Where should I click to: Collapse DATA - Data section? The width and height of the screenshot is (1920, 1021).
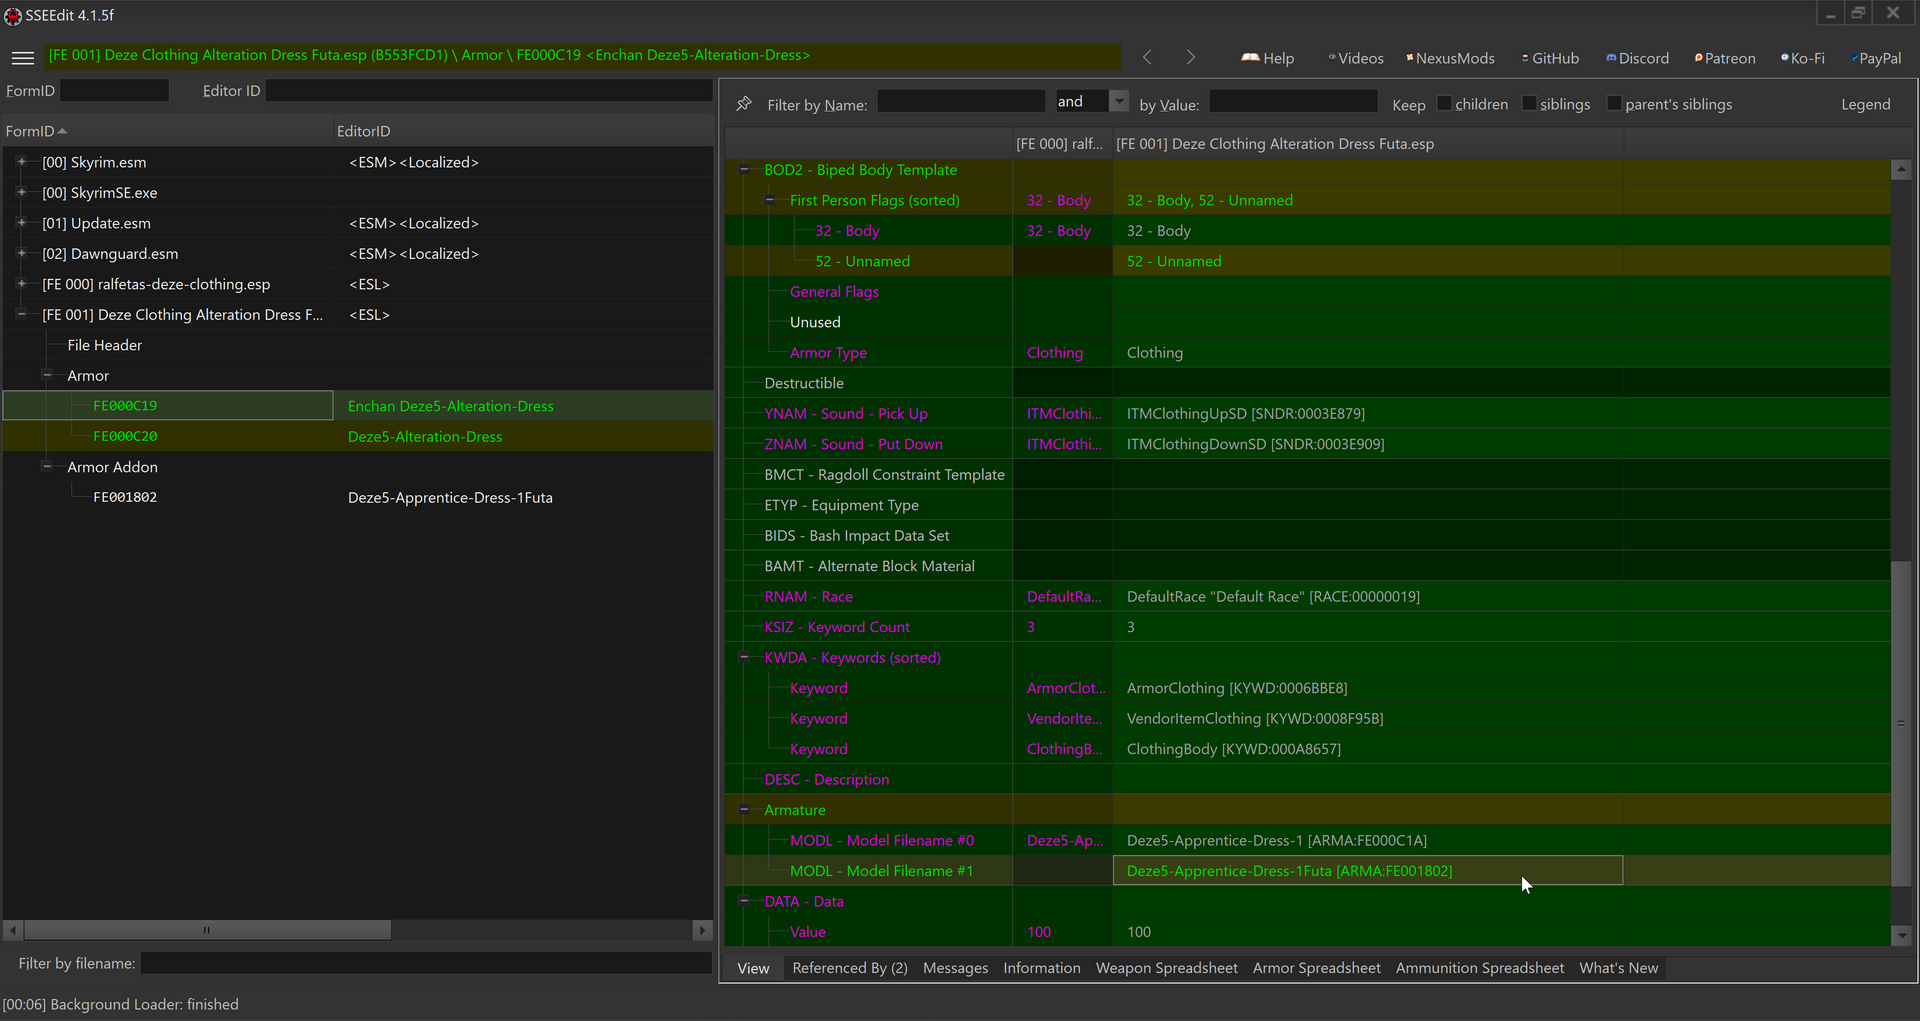click(x=744, y=901)
